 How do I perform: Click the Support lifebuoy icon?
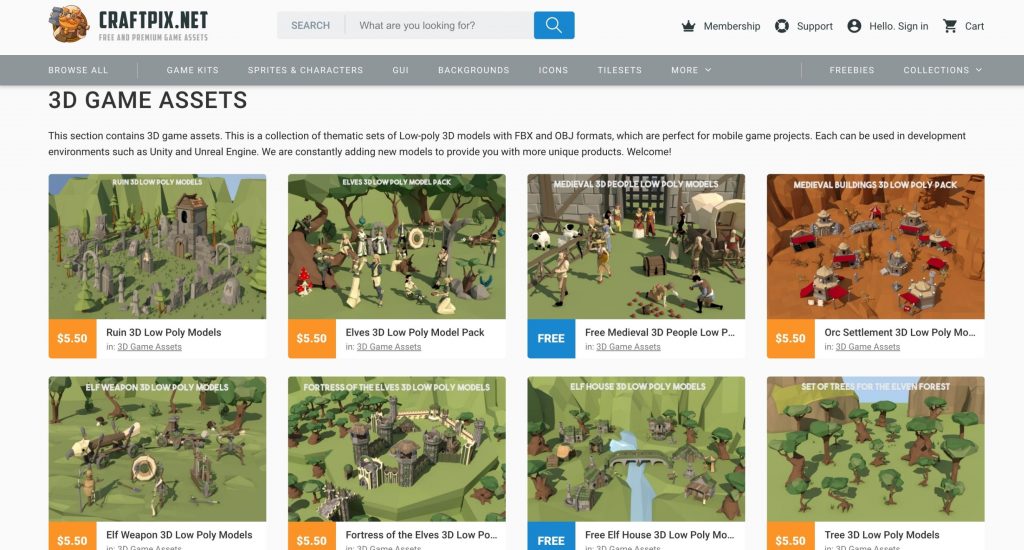[x=782, y=26]
